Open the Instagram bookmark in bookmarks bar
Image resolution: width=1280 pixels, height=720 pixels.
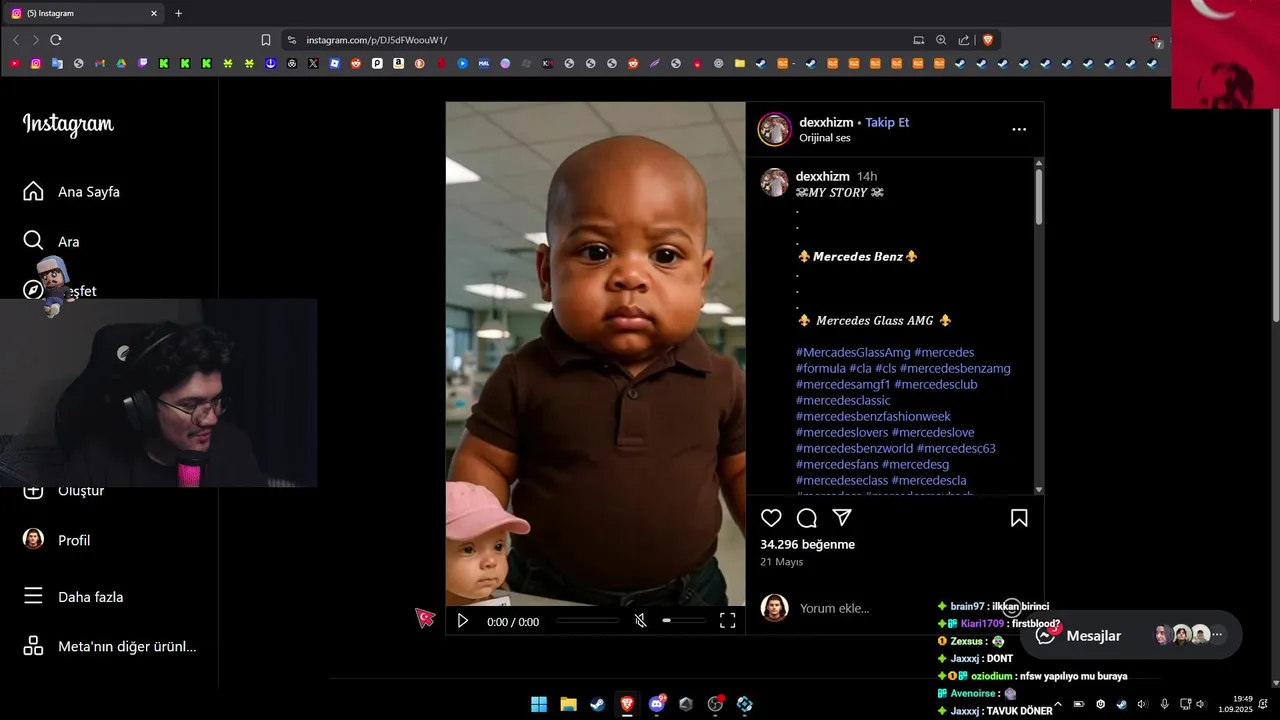tap(36, 63)
